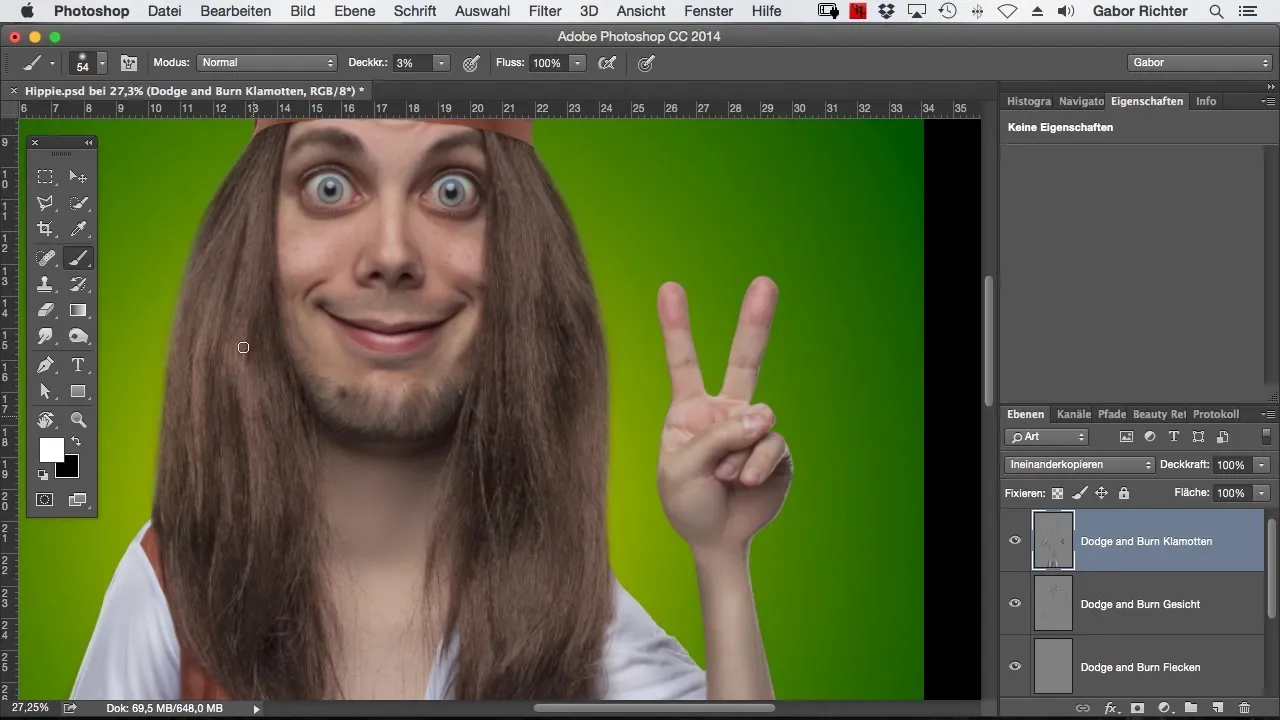The image size is (1280, 720).
Task: Open the Bild menu
Action: (303, 11)
